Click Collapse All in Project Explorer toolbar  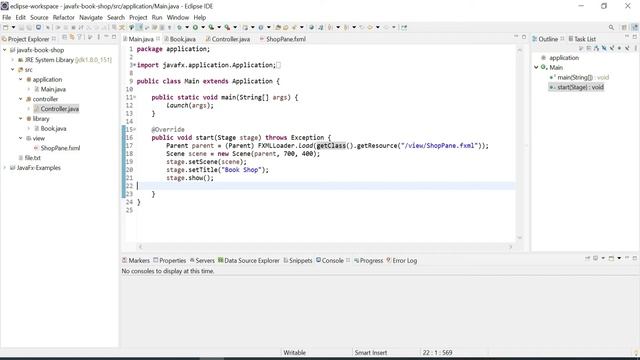pyautogui.click(x=64, y=38)
